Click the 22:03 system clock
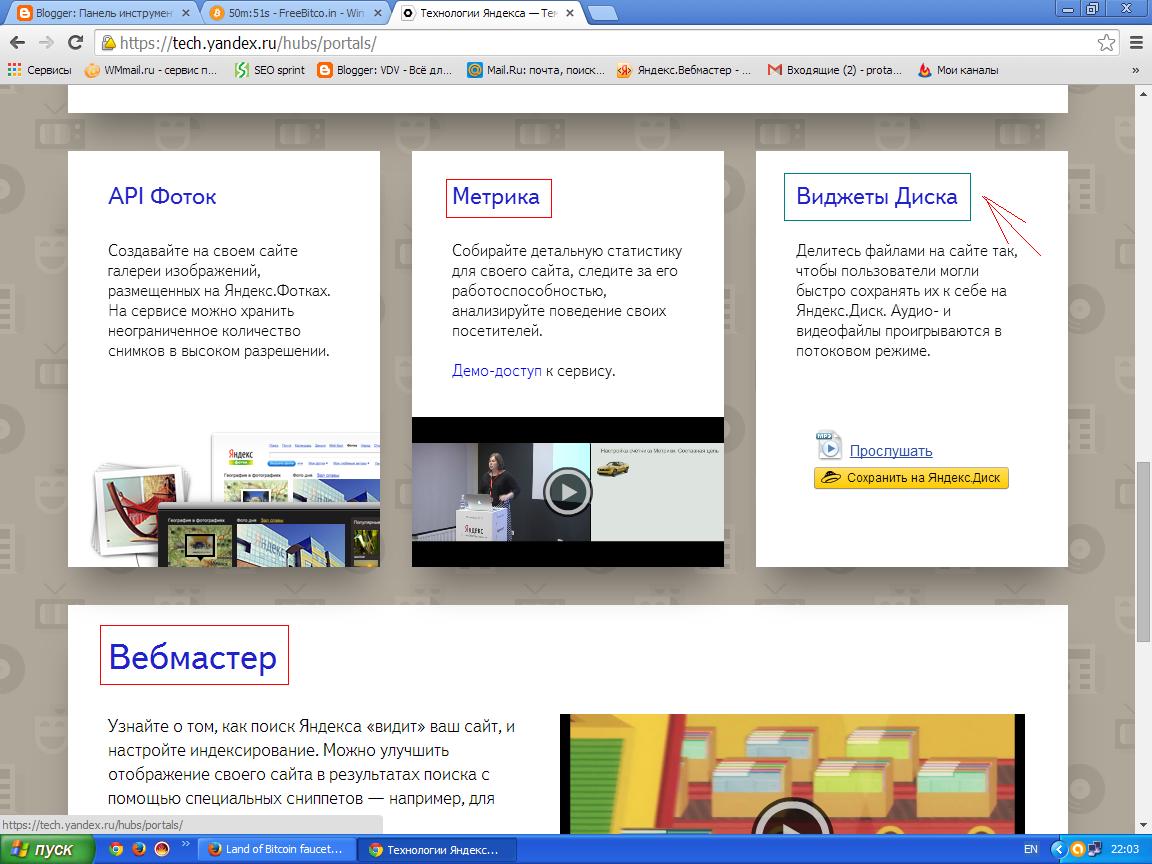The image size is (1152, 864). pos(1126,849)
